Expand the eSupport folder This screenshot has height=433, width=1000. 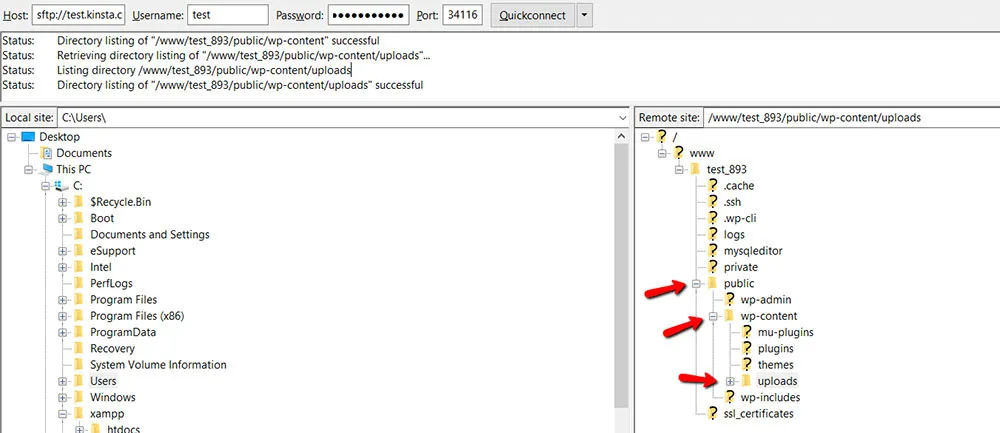62,251
